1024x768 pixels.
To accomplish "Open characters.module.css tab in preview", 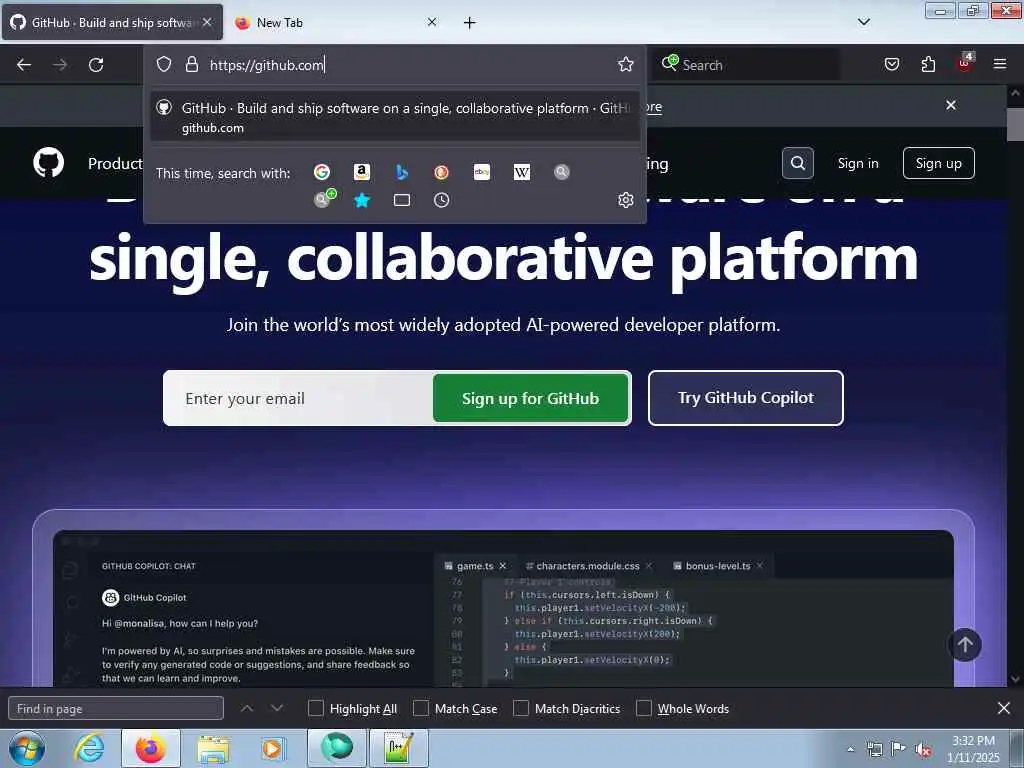I will [x=588, y=566].
